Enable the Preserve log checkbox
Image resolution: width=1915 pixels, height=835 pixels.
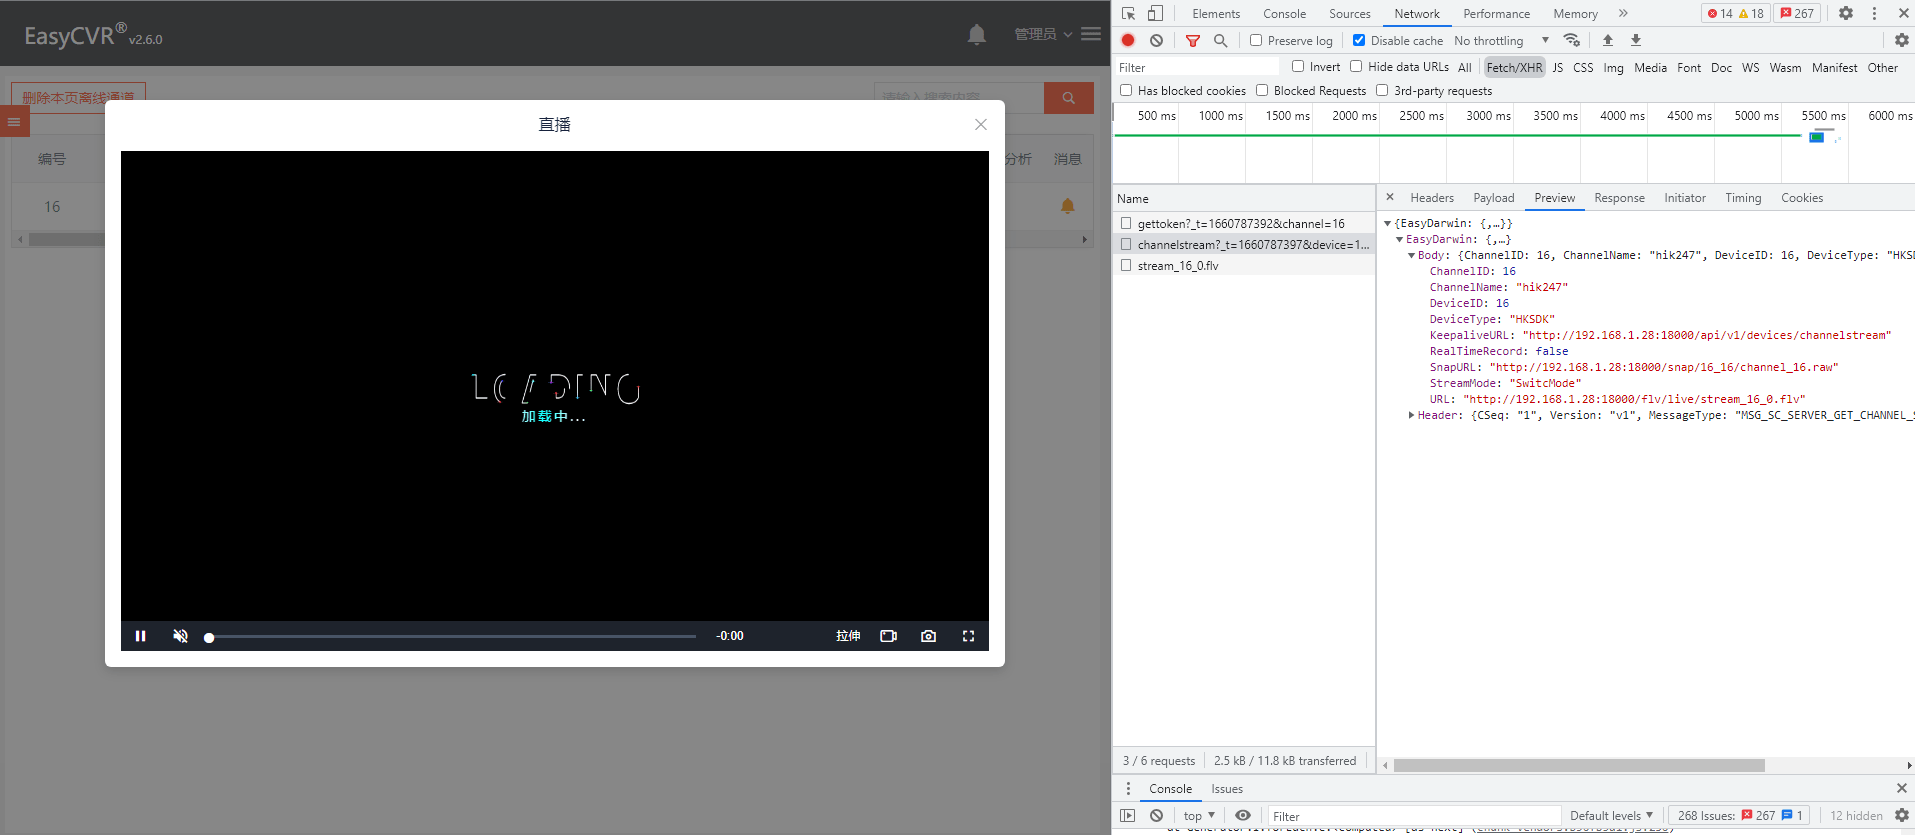[x=1256, y=40]
